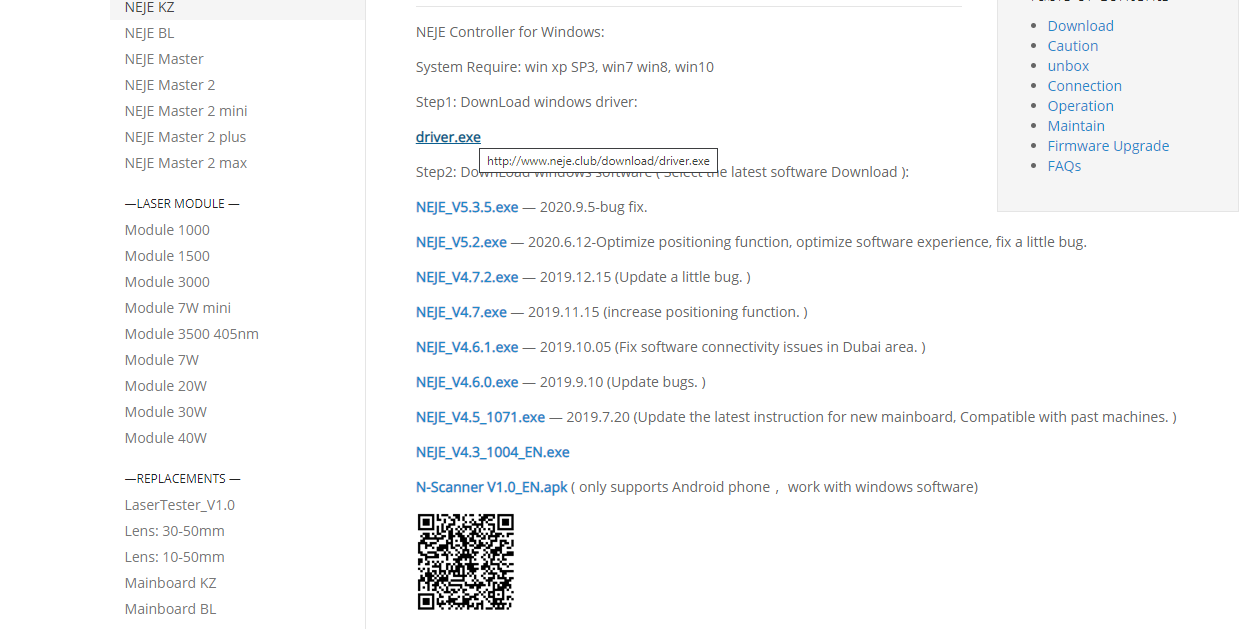
Task: Click the QR code image
Action: click(x=465, y=561)
